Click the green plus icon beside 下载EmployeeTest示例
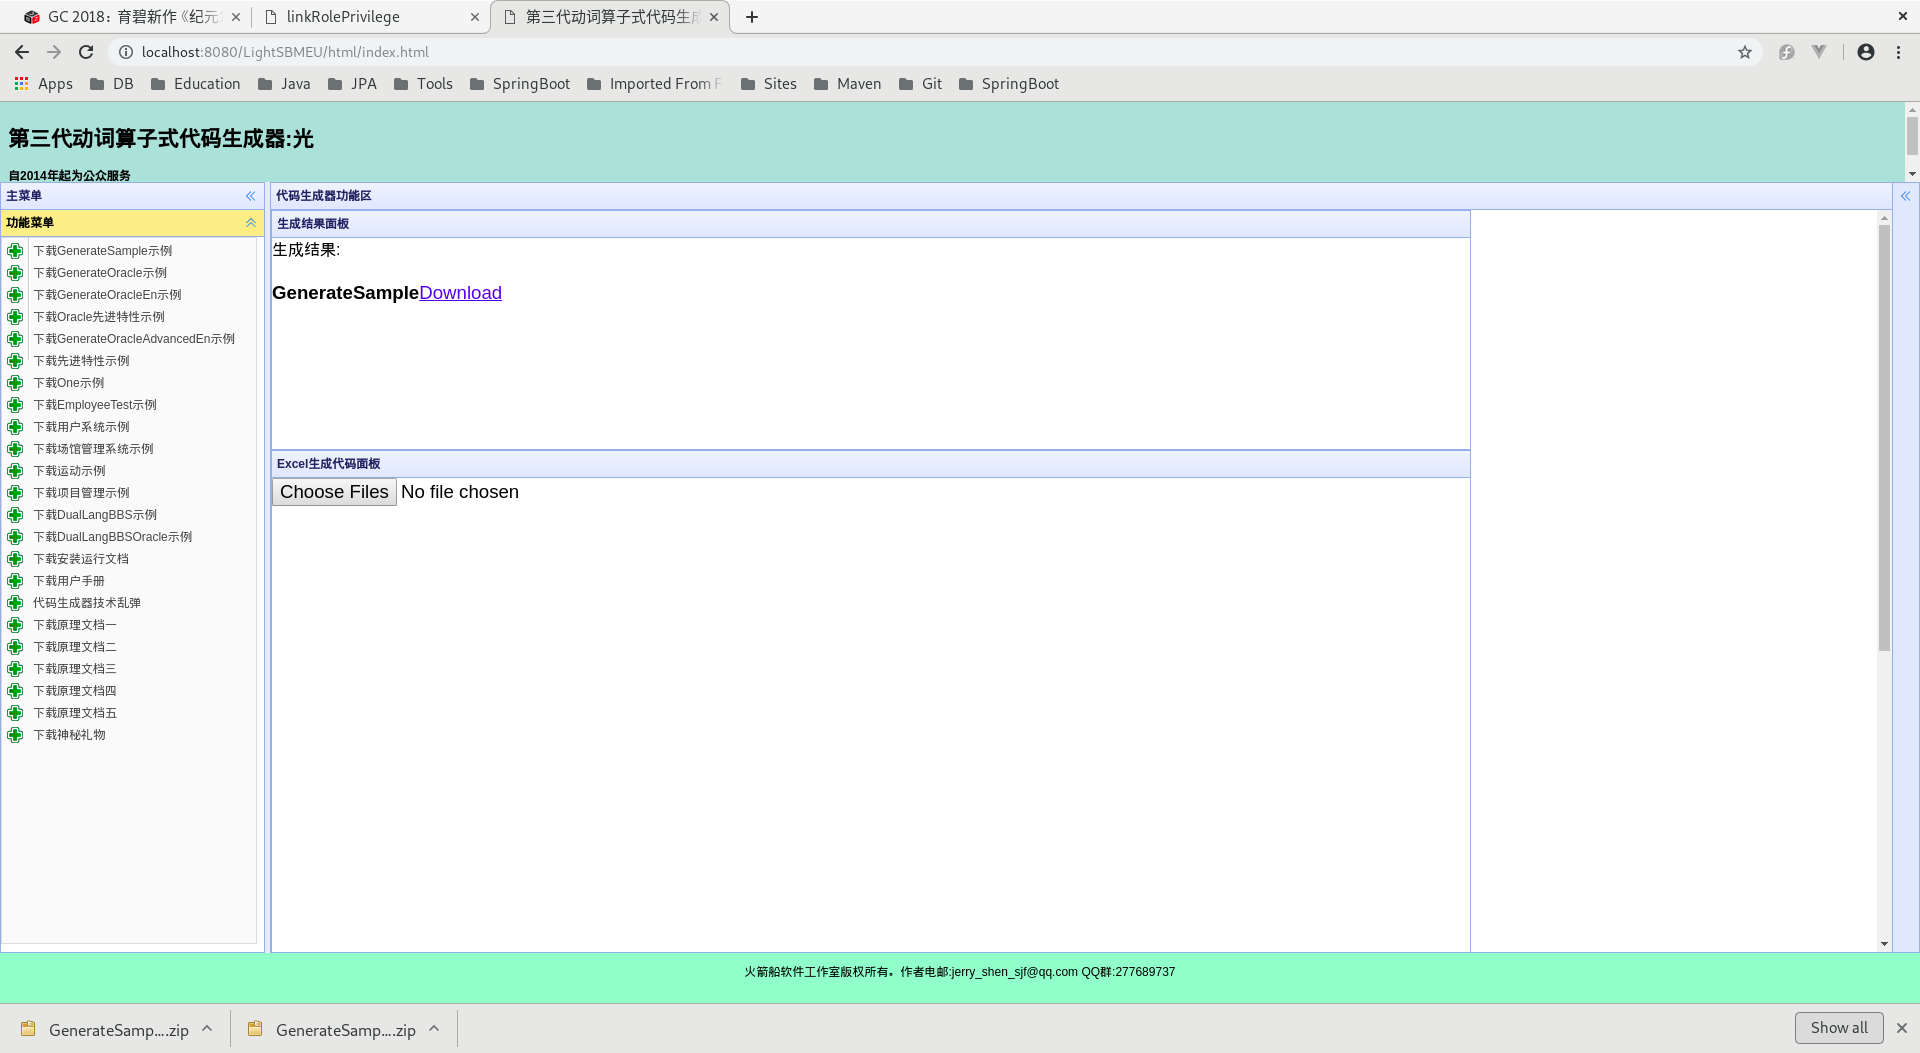The image size is (1920, 1053). [15, 405]
